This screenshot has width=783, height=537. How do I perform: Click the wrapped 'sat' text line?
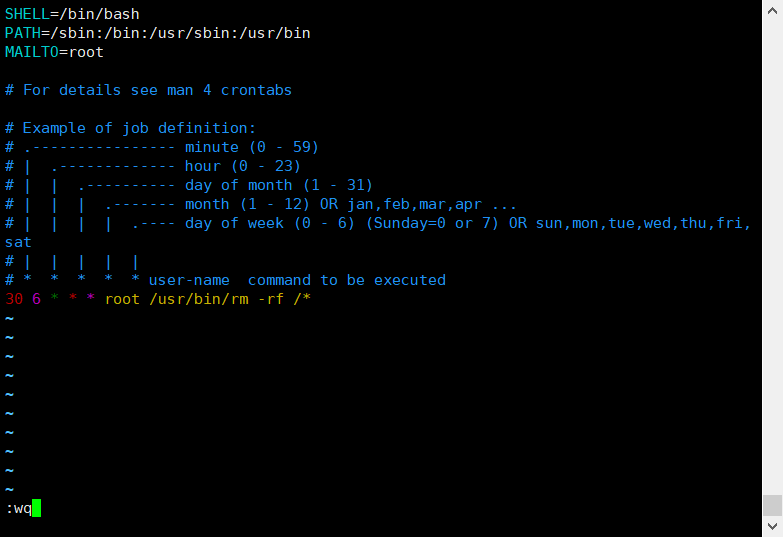coord(18,242)
